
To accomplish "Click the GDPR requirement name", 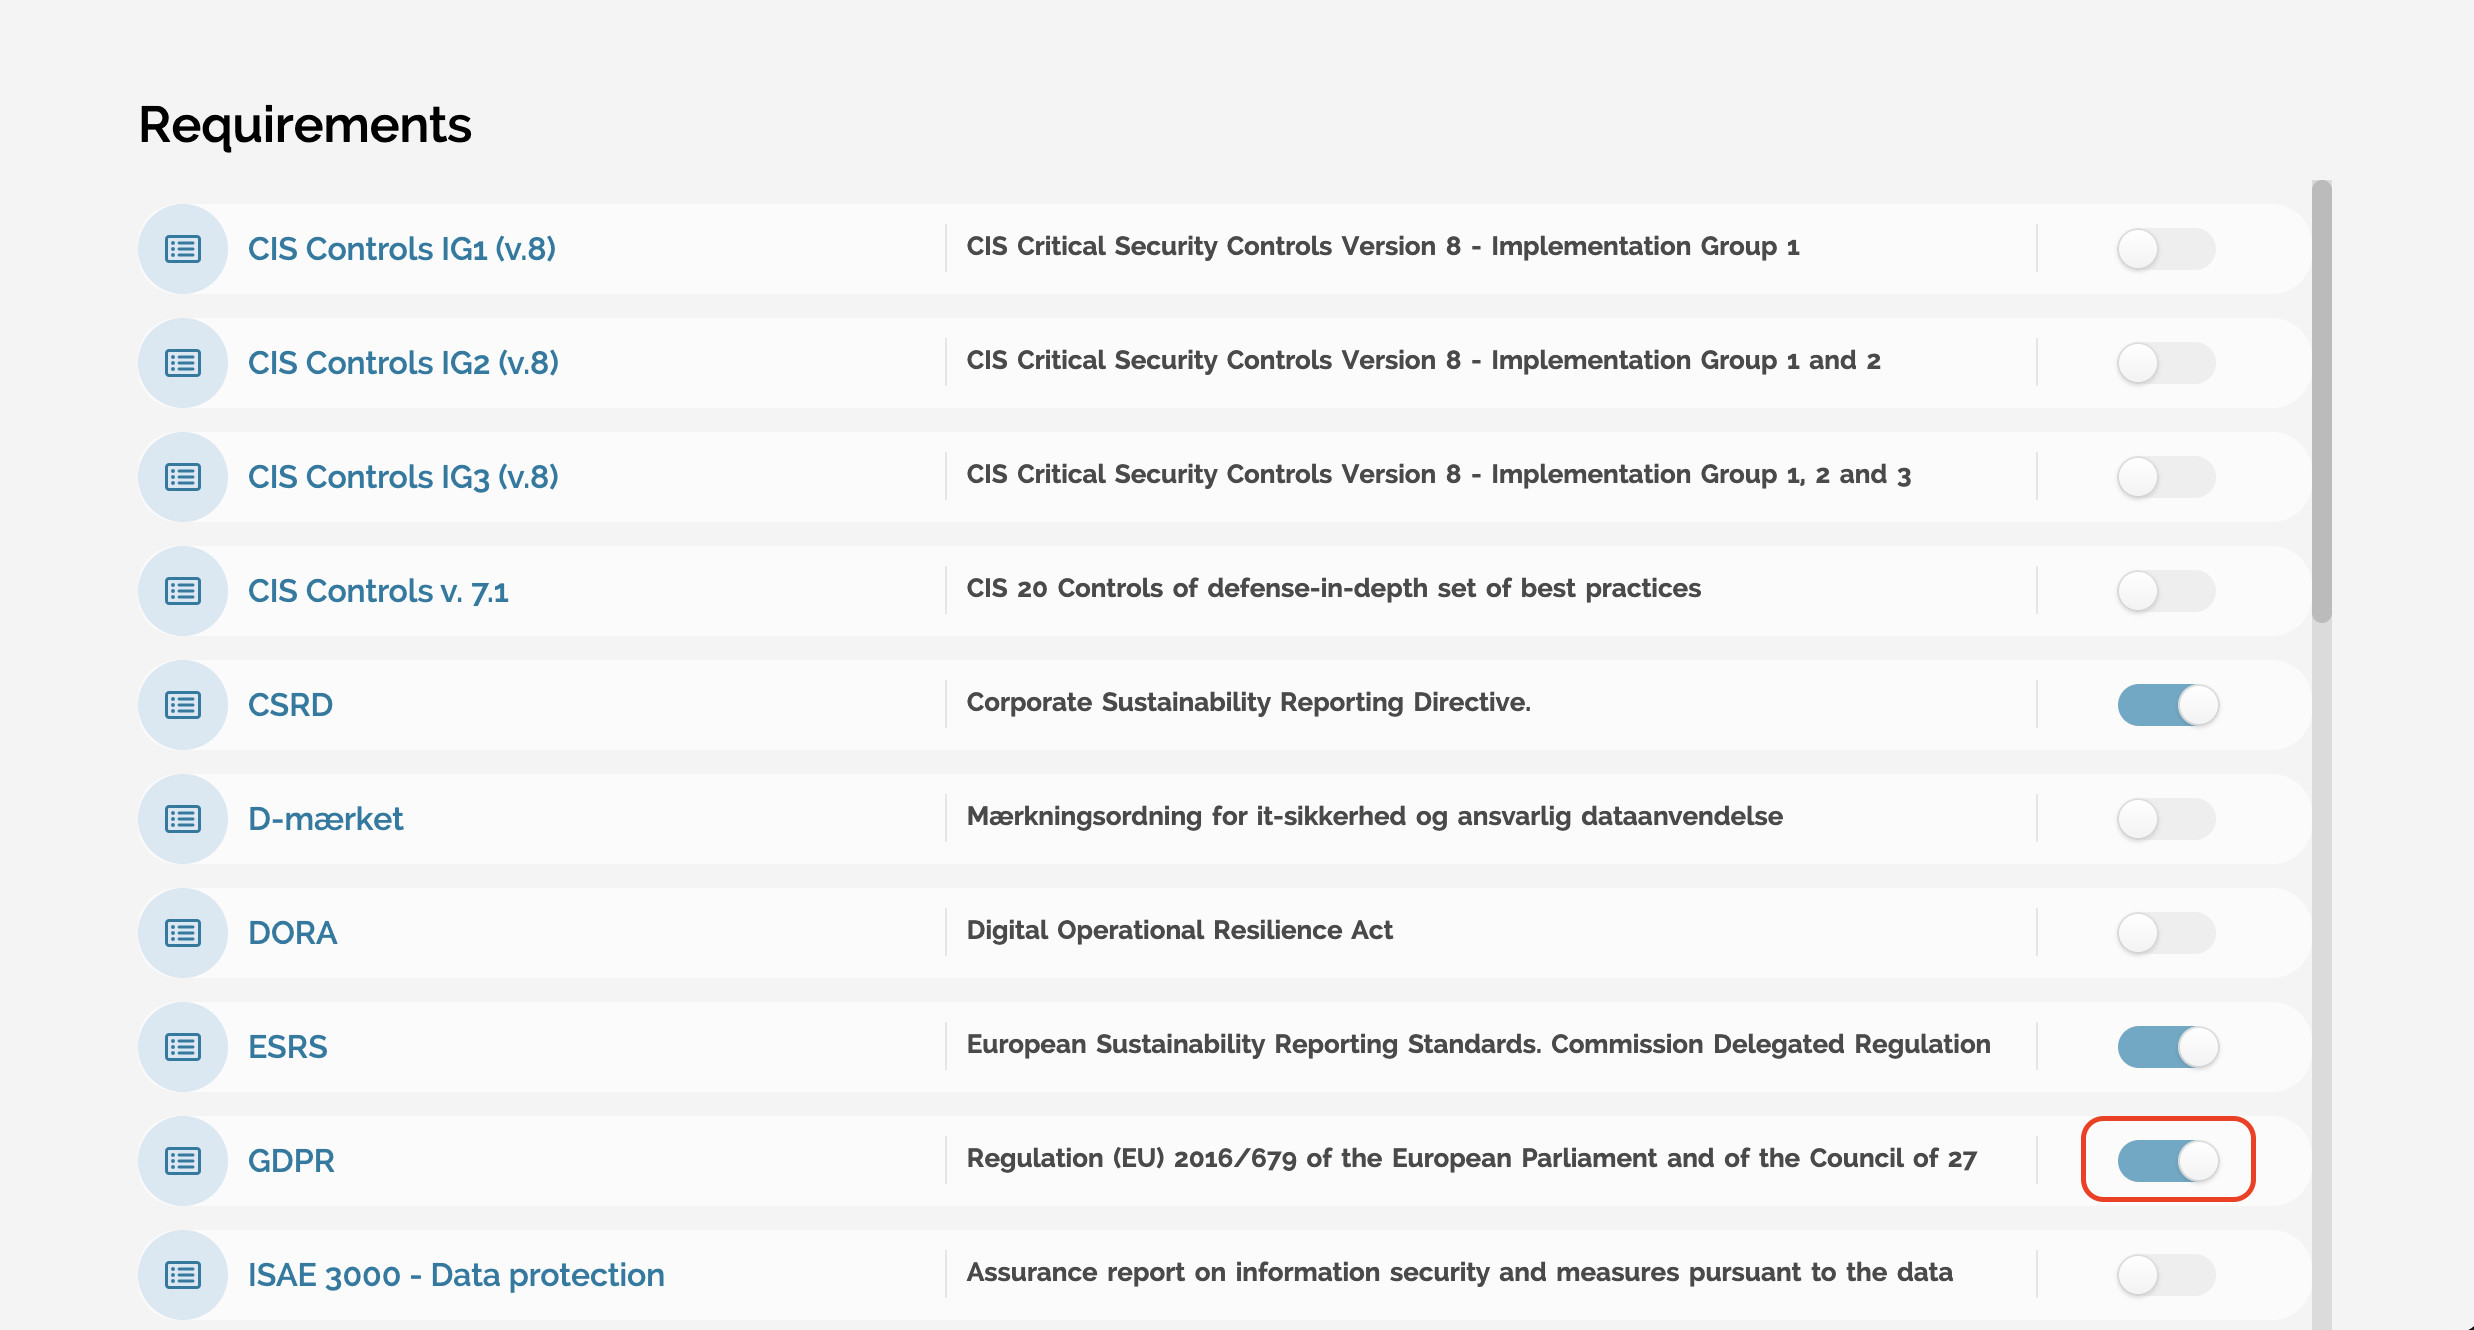I will tap(291, 1161).
